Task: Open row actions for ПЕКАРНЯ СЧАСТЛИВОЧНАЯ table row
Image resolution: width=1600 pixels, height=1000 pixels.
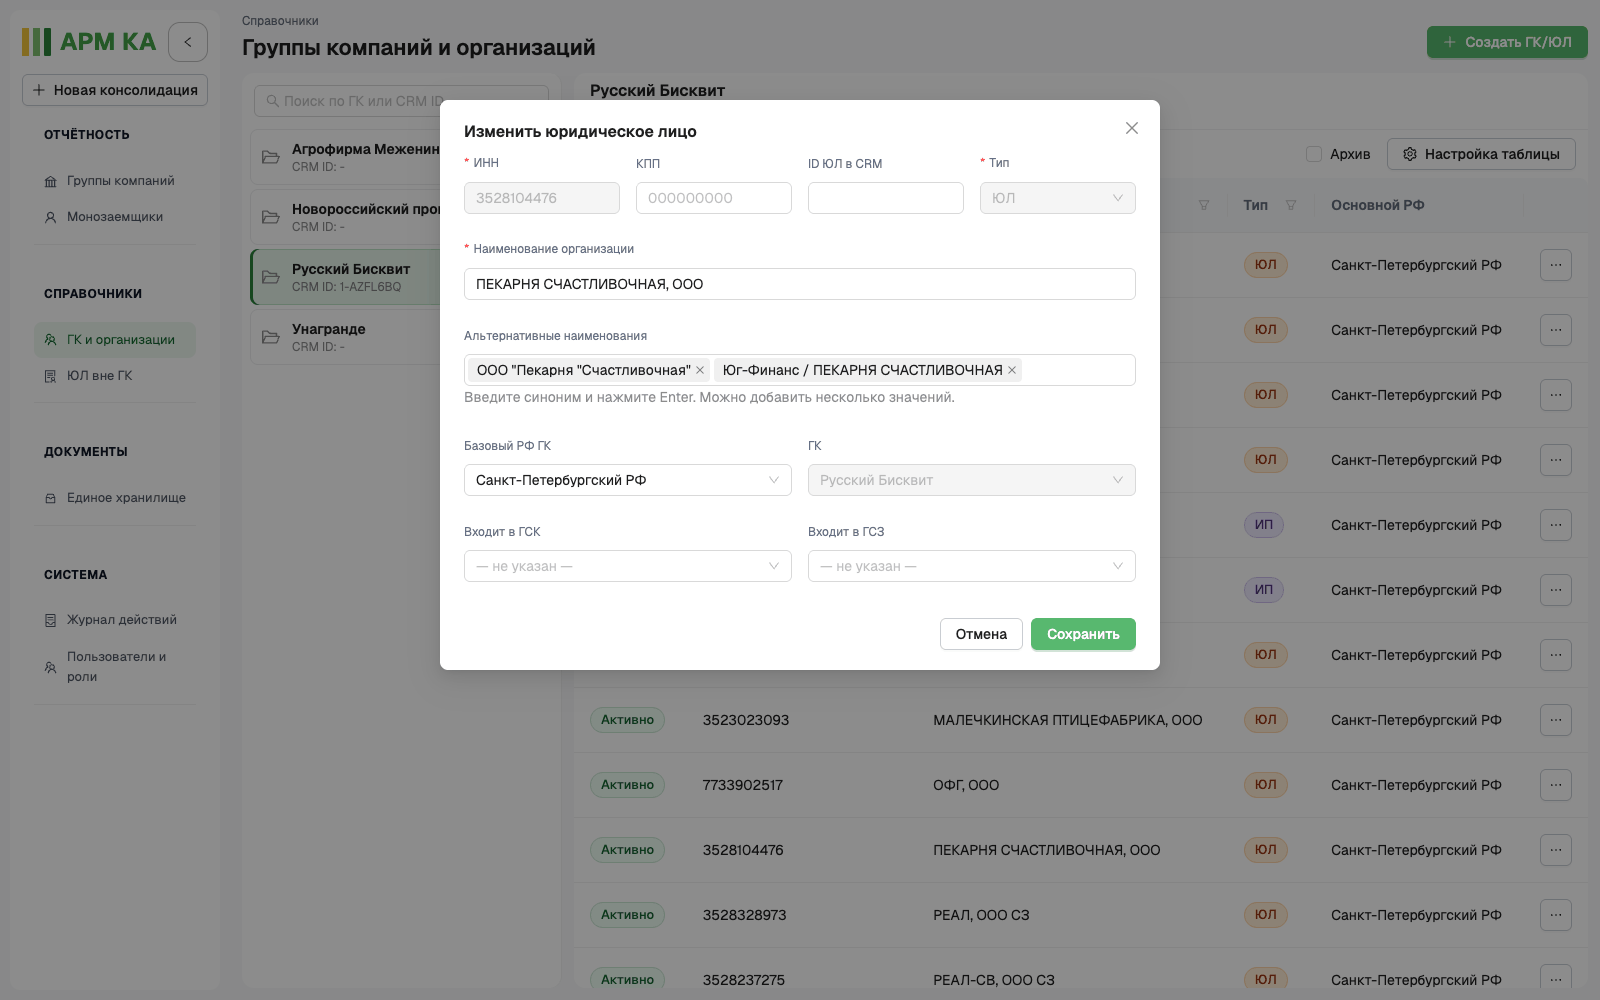Action: (x=1556, y=850)
